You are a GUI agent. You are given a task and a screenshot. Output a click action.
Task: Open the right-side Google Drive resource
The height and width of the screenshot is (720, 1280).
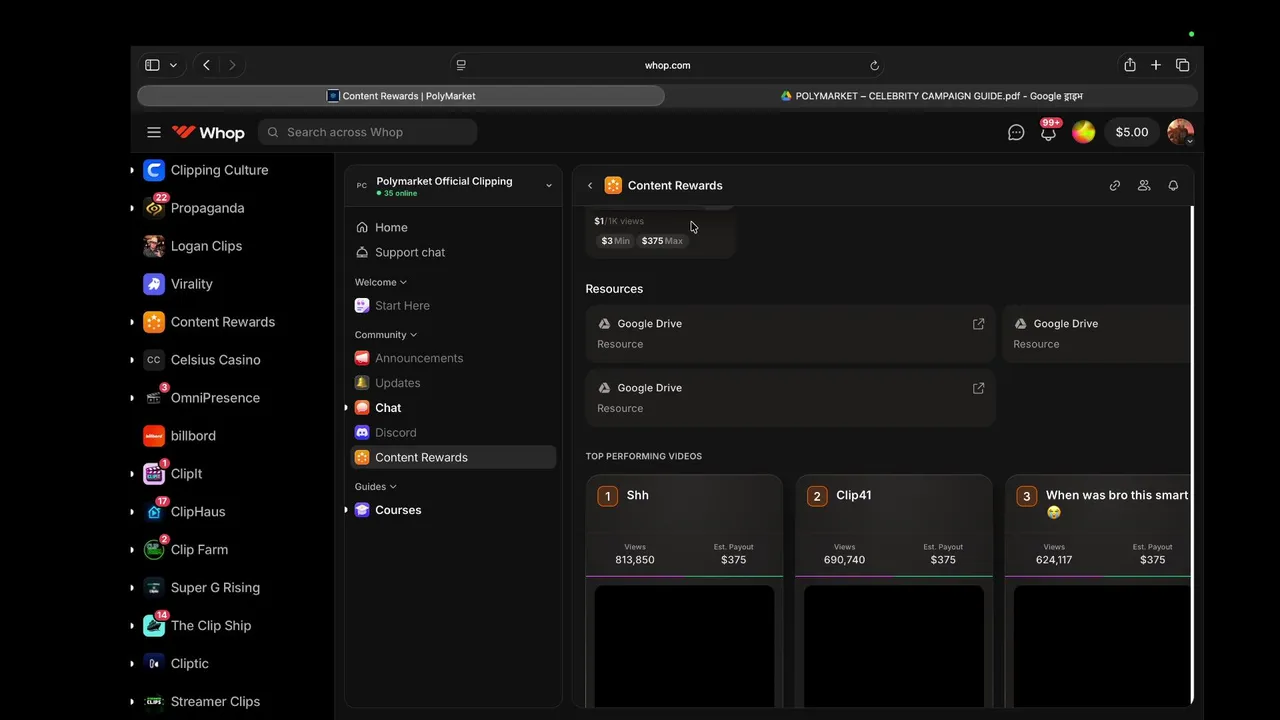(1097, 333)
